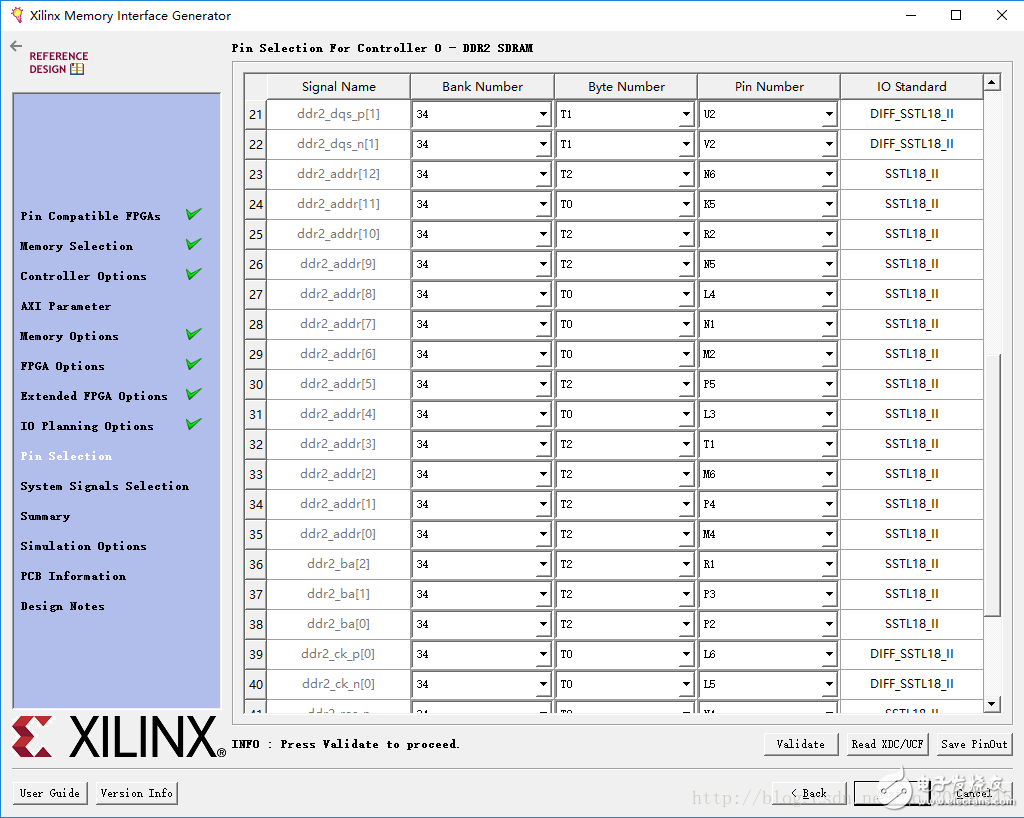
Task: Expand Byte Number dropdown for ddr2_addr[12]
Action: 686,175
